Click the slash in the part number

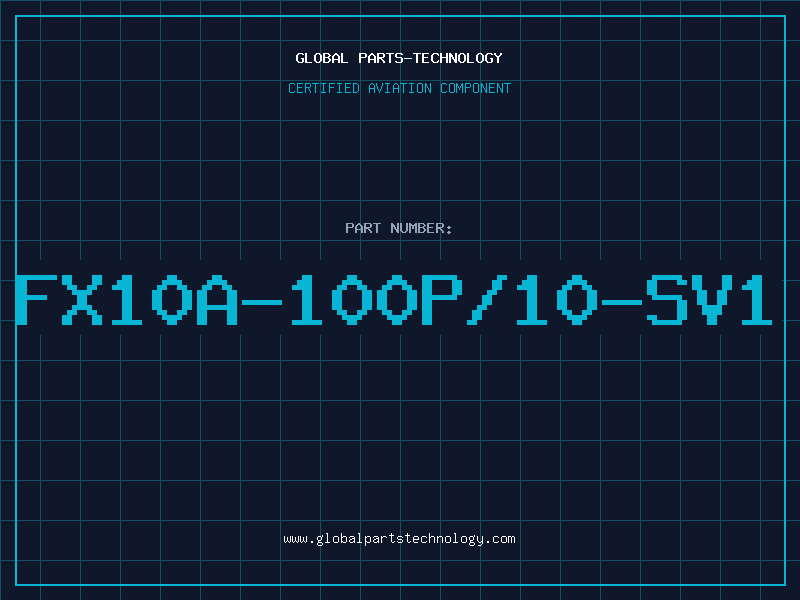pos(487,299)
